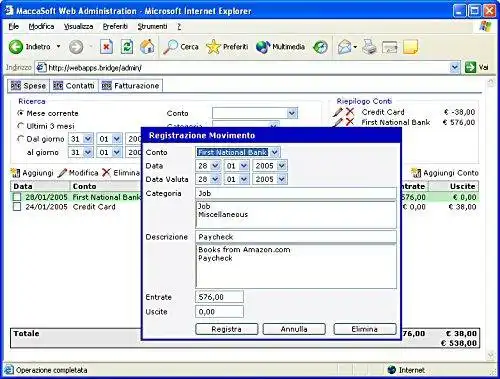Click the Elimina button in the dialog
Screen dimensions: 500x379
(x=365, y=329)
